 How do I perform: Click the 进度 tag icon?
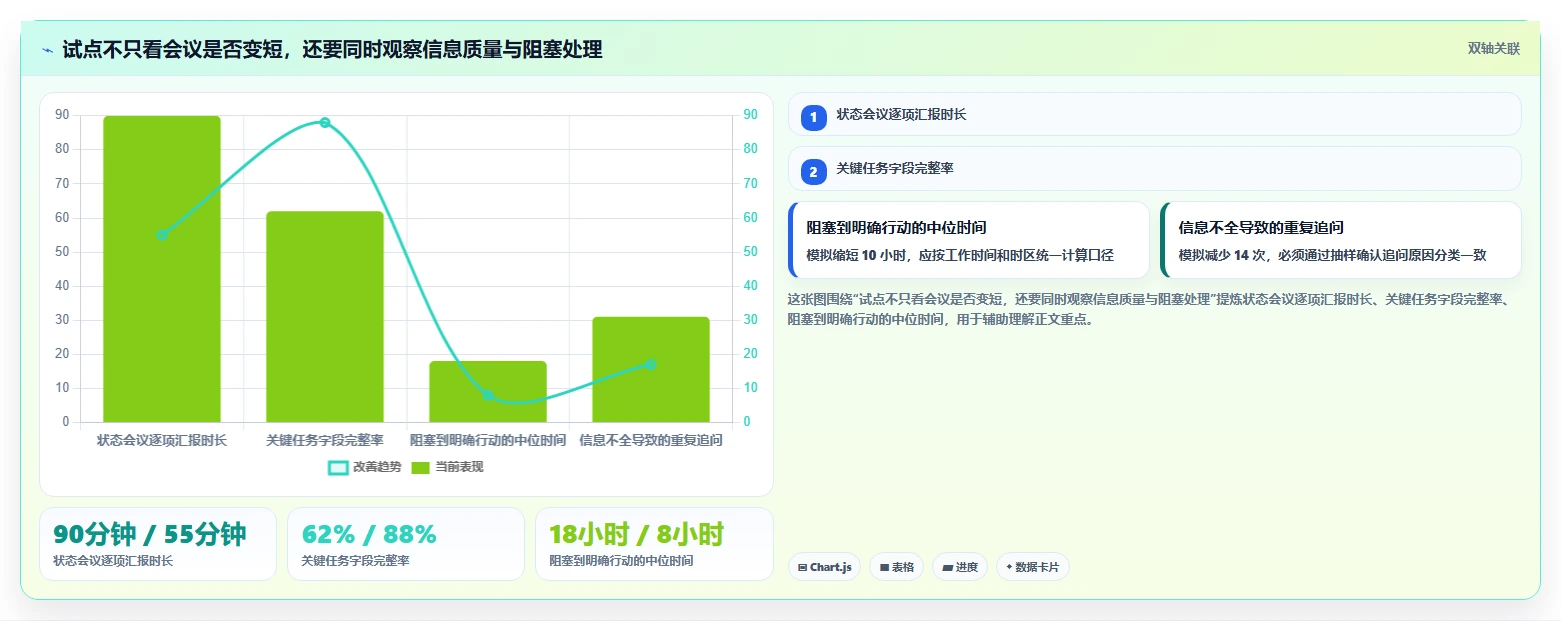tap(947, 567)
